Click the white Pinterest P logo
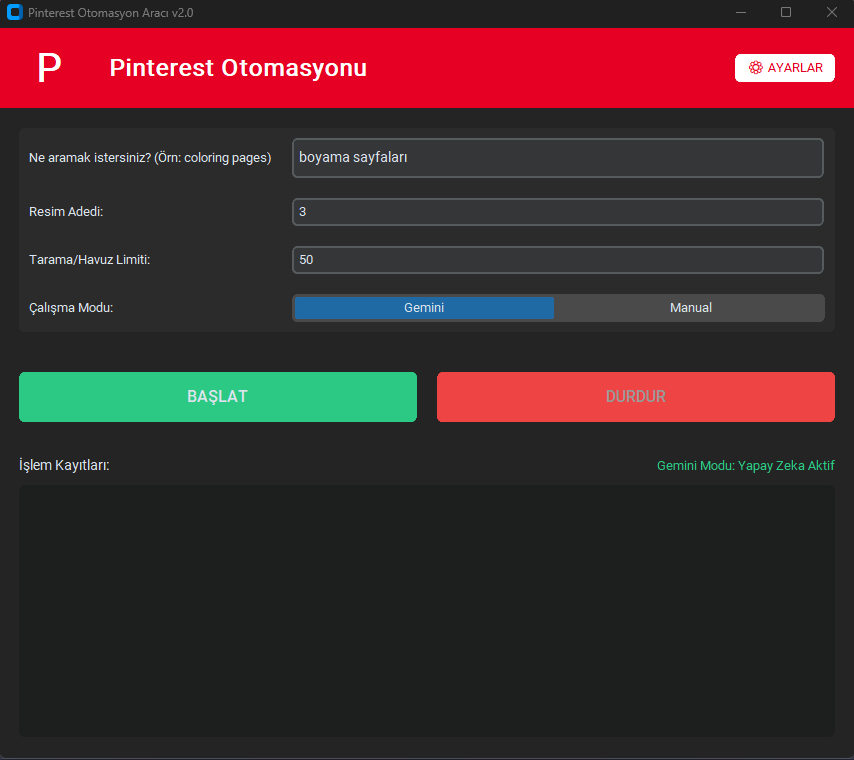Image resolution: width=854 pixels, height=760 pixels. 49,68
